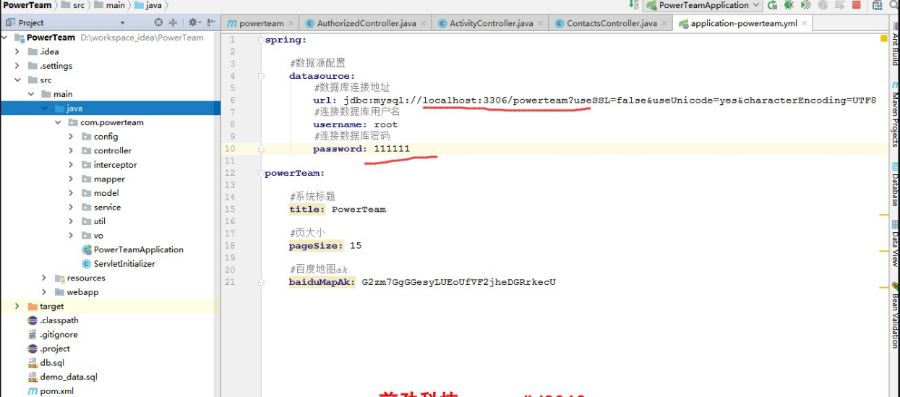Click Scroll from Source target icon
900x397 pixels.
tap(159, 22)
